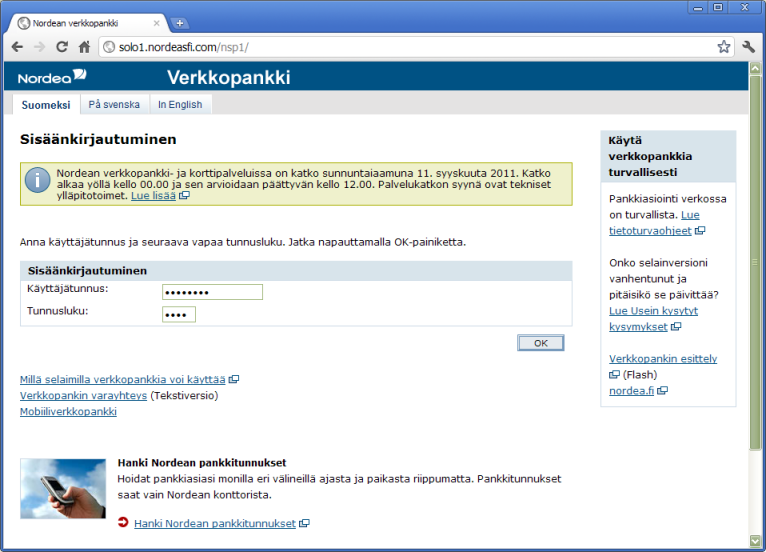Click the site icon in the address bar
The width and height of the screenshot is (766, 552).
(110, 47)
